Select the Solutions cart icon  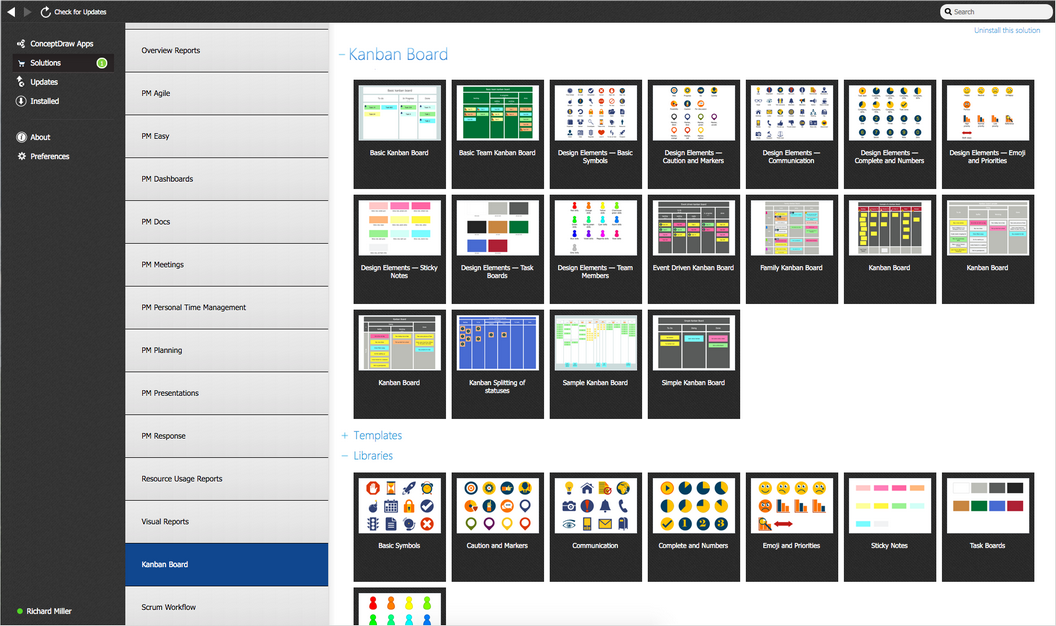[22, 63]
